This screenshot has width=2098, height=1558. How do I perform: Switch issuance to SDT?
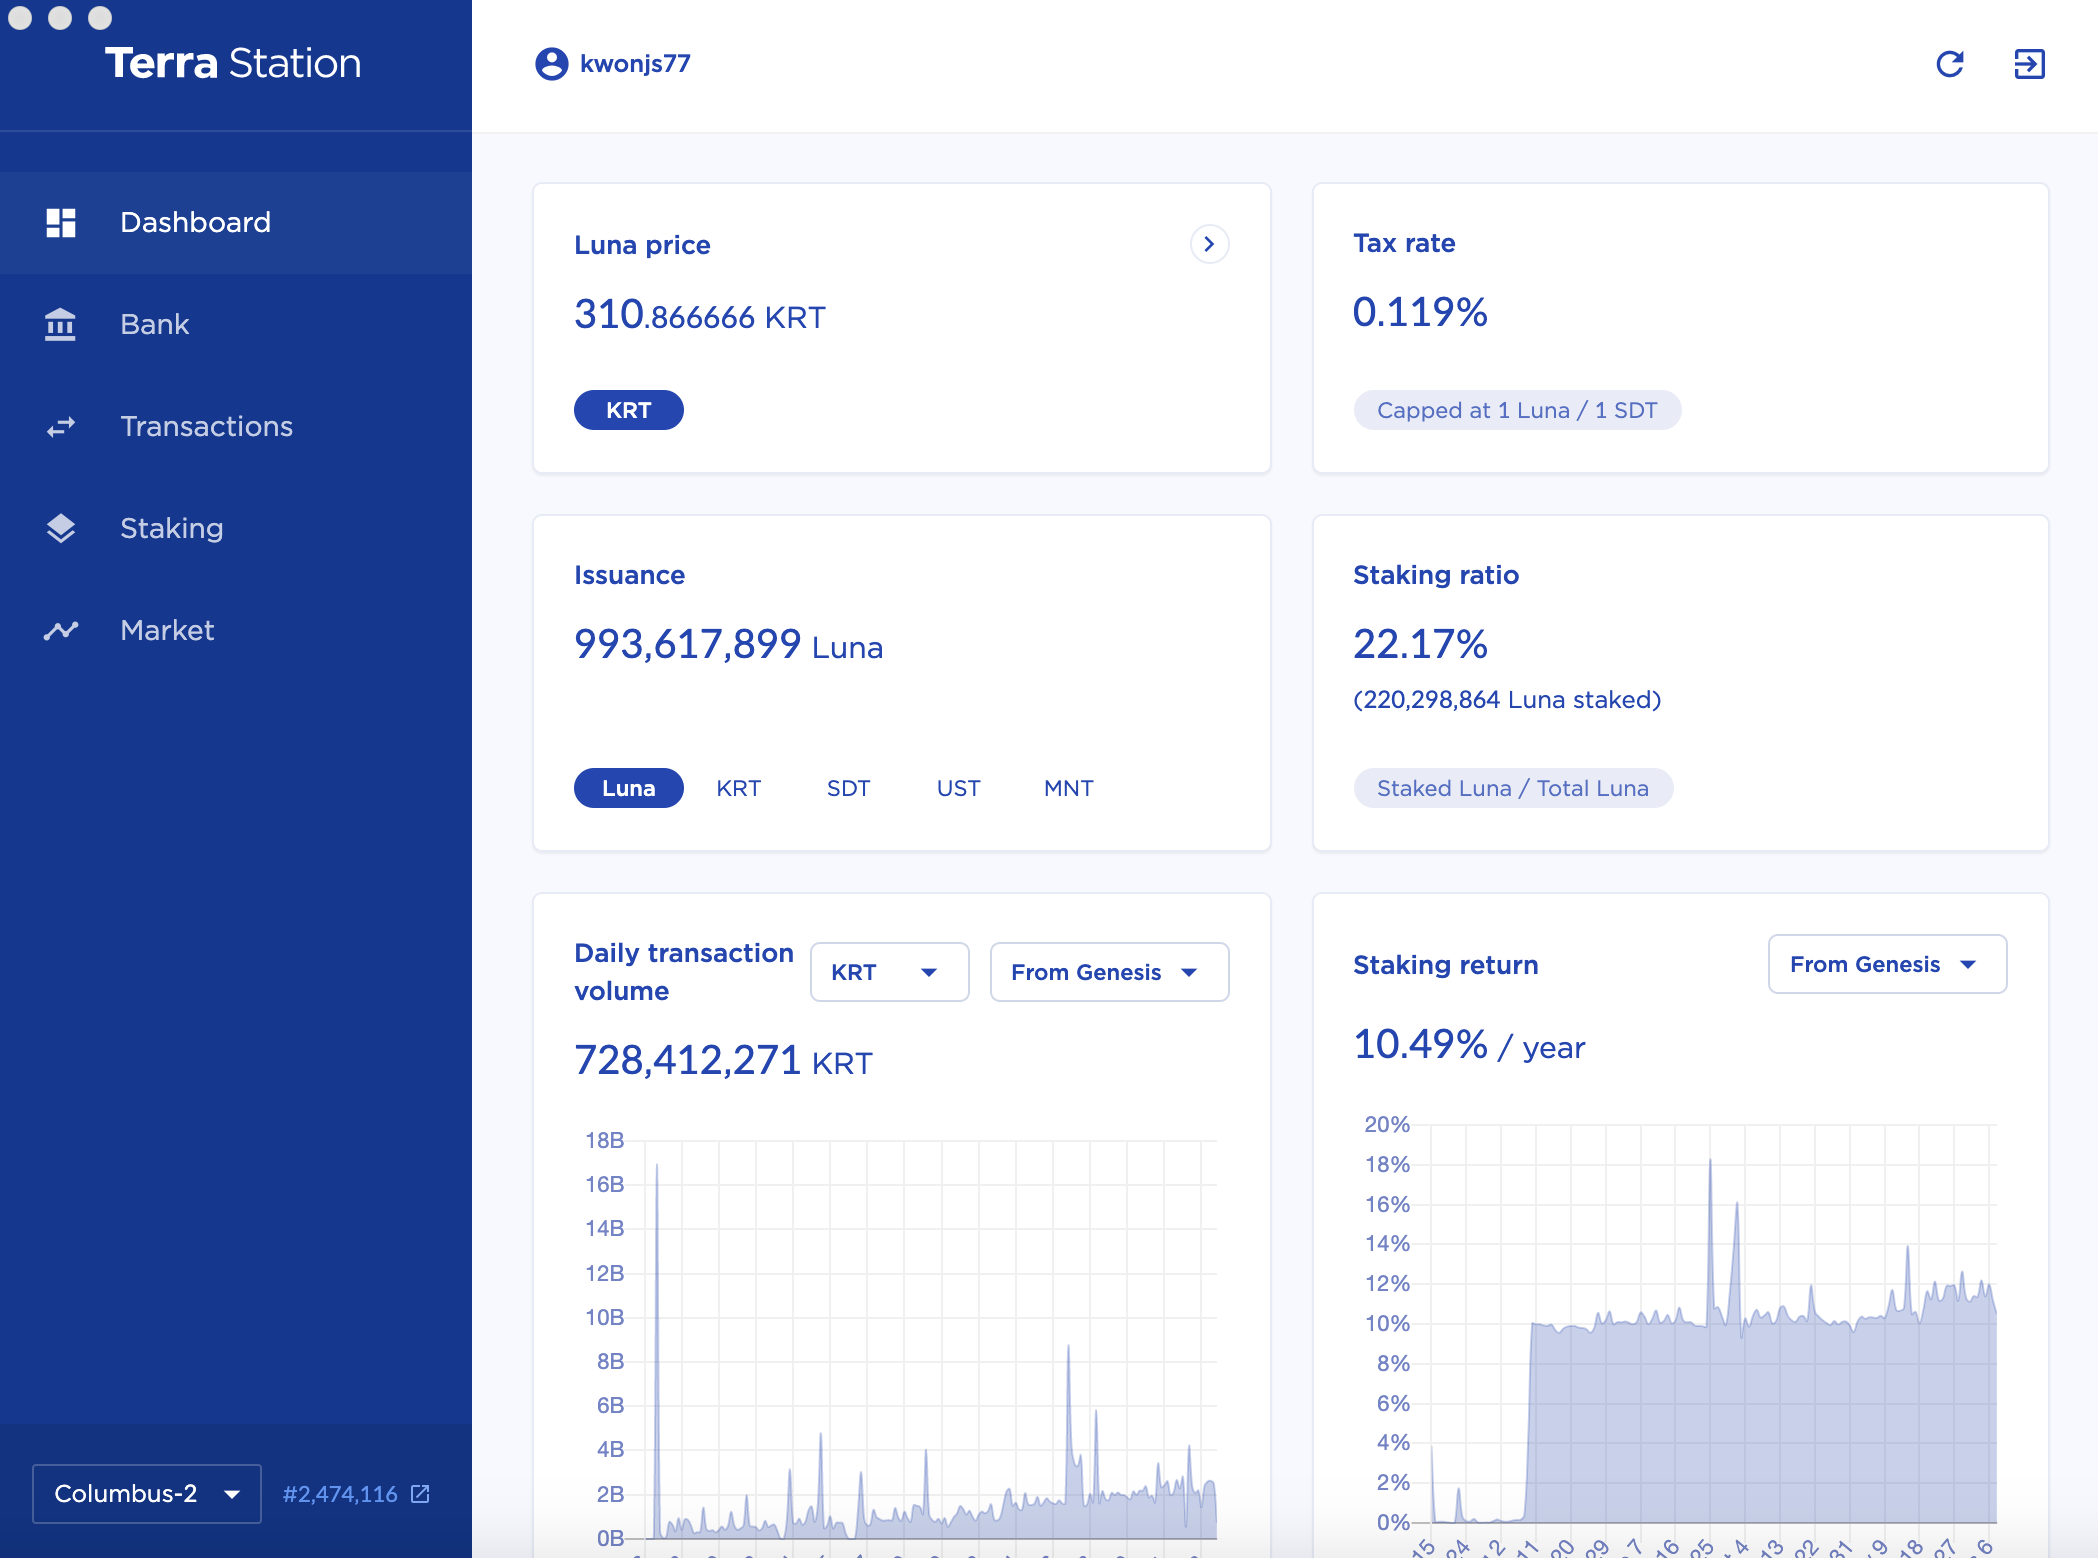[x=848, y=788]
